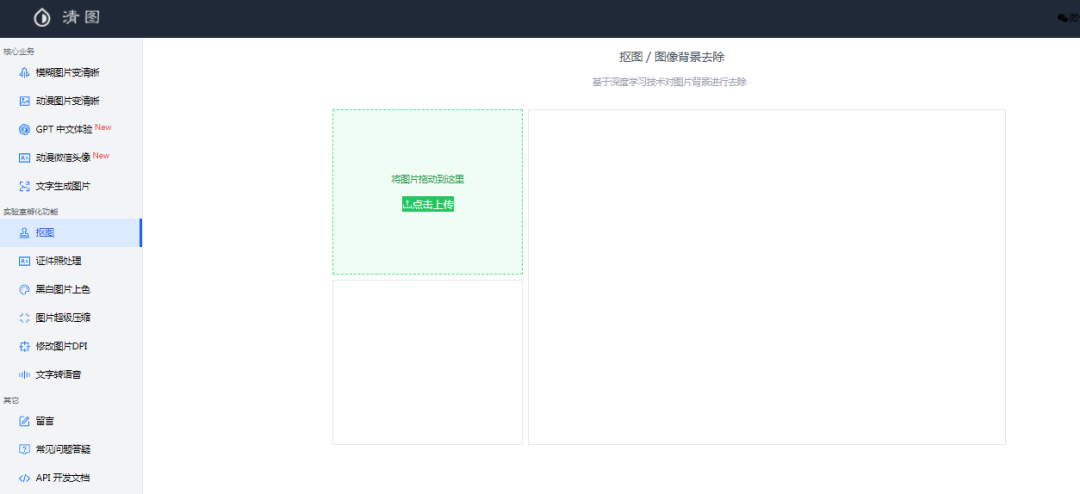The width and height of the screenshot is (1080, 494).
Task: Click the large empty result preview panel
Action: (x=766, y=277)
